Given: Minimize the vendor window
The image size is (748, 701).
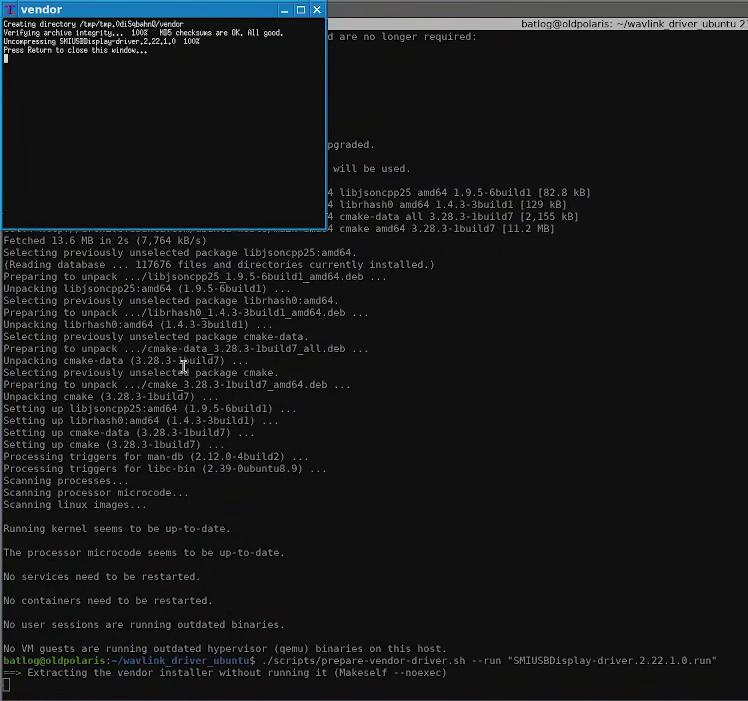Looking at the screenshot, I should 285,10.
